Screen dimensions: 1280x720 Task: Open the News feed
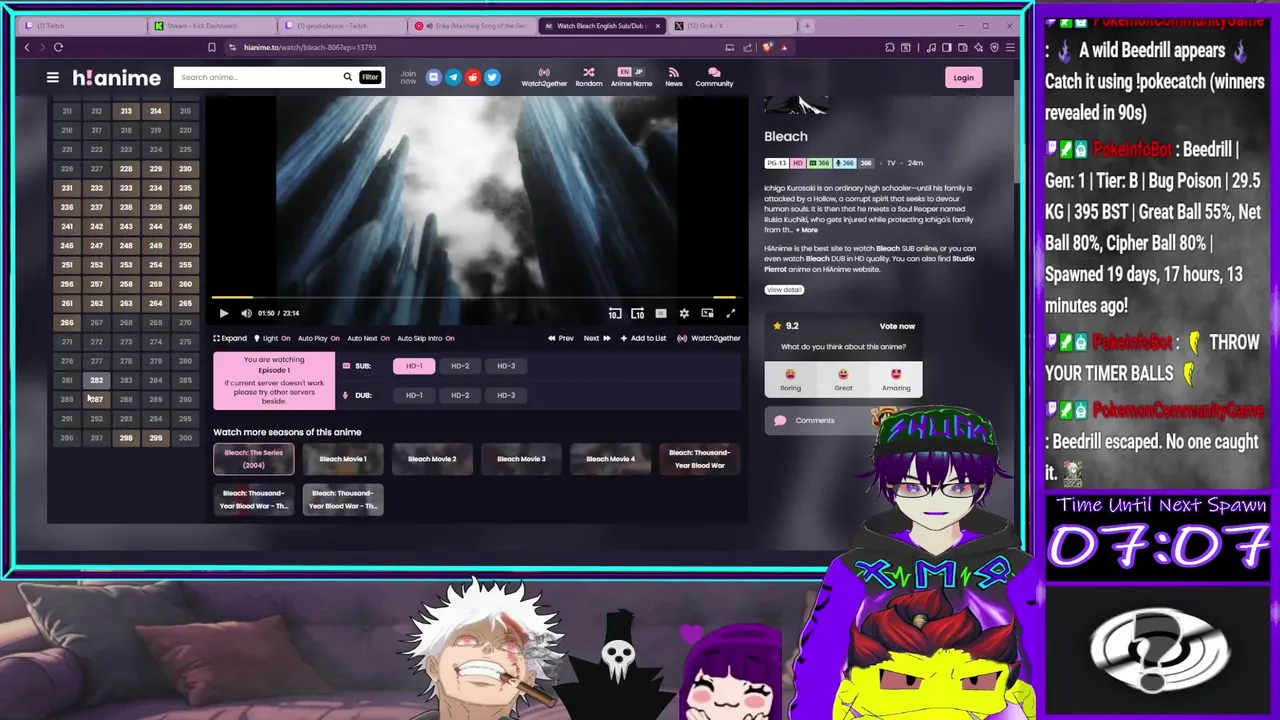click(x=673, y=77)
